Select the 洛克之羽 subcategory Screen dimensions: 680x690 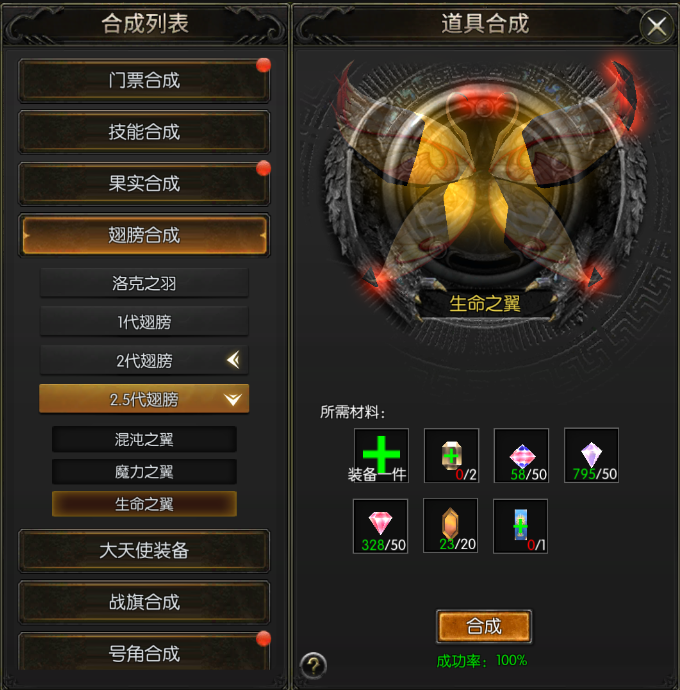144,283
